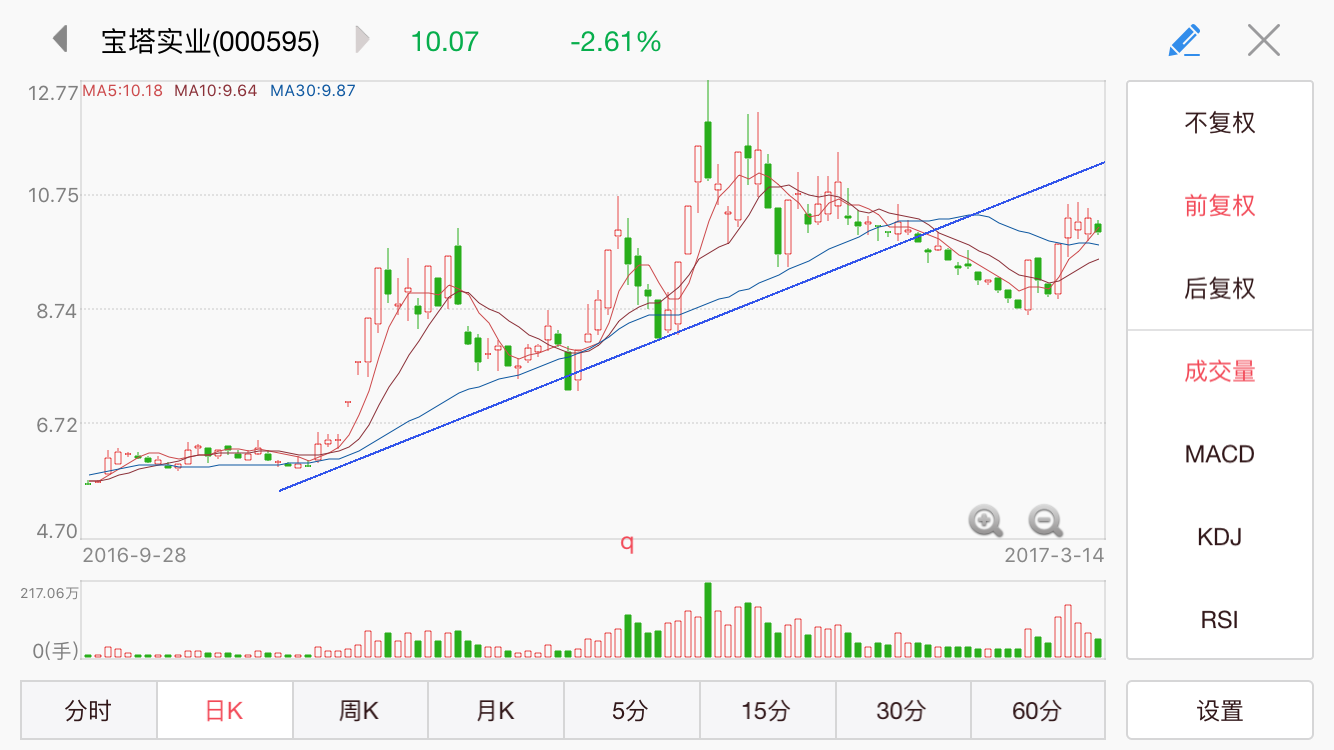This screenshot has width=1334, height=750.
Task: Show the RSI indicator
Action: (x=1220, y=620)
